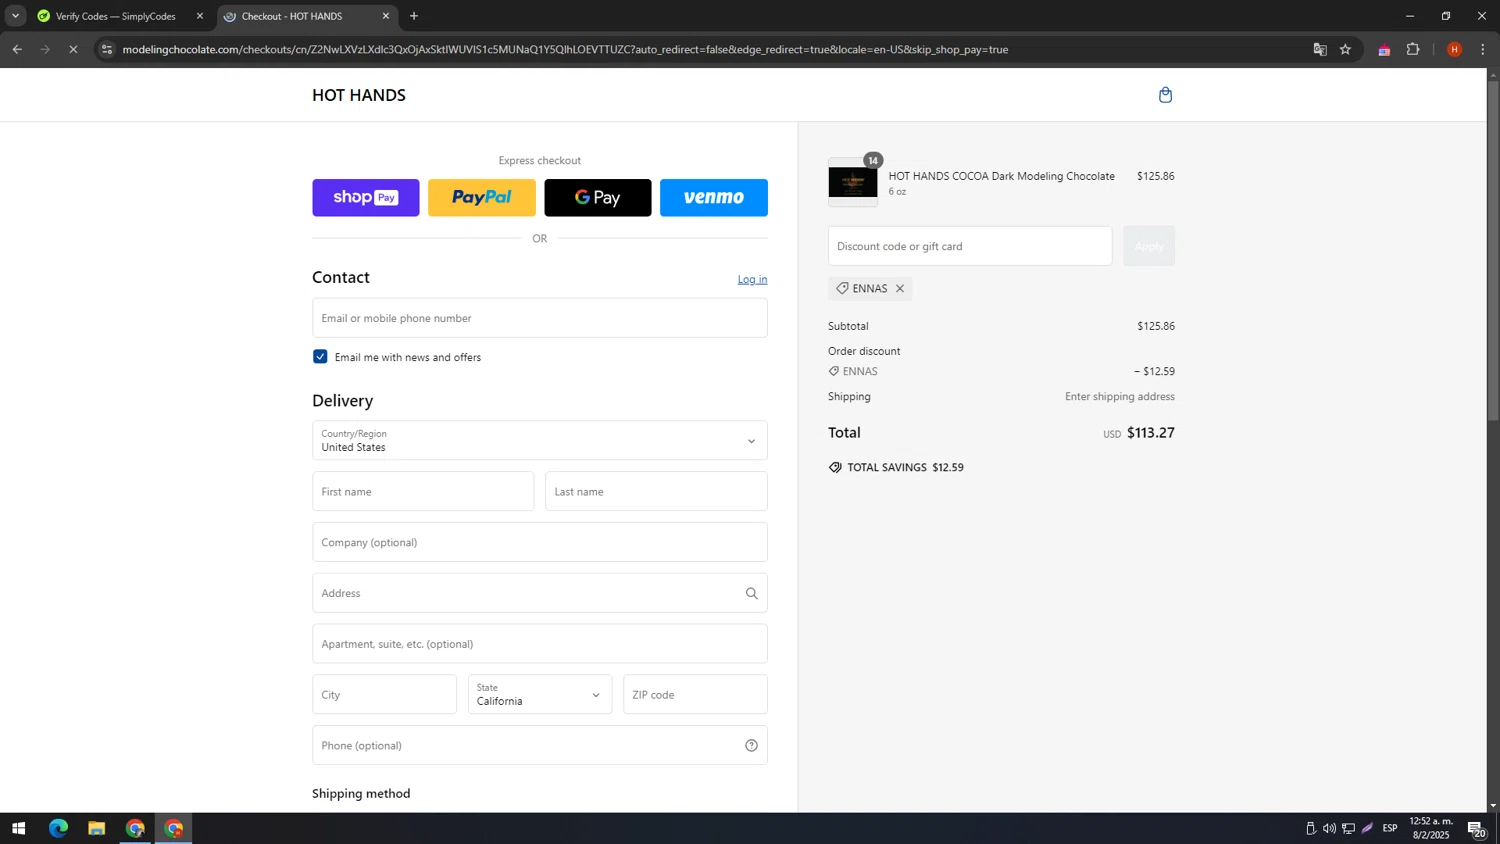1500x844 pixels.
Task: Focus the Discount code or gift card field
Action: 970,246
